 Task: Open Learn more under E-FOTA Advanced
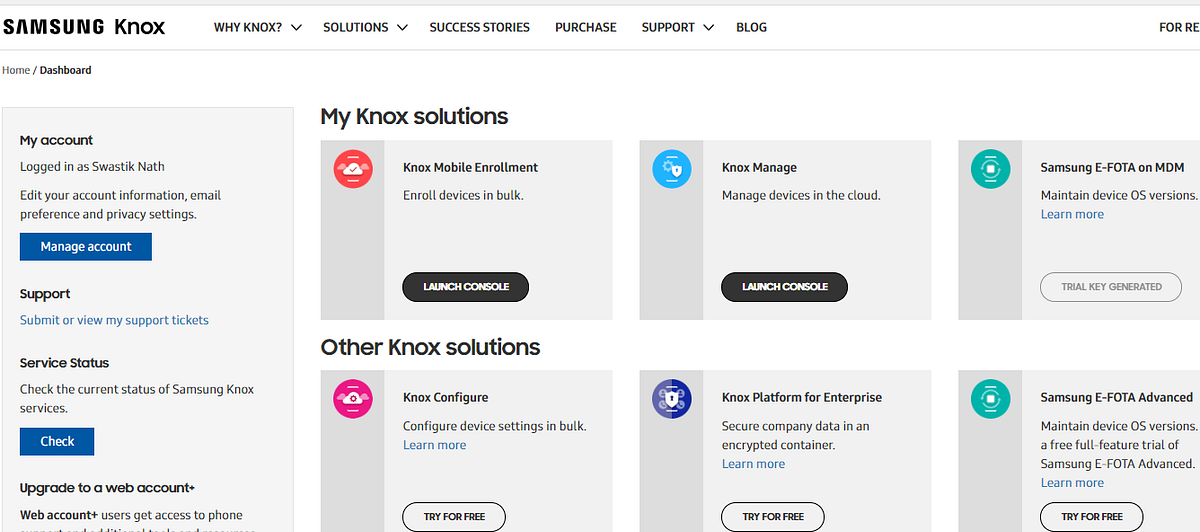pyautogui.click(x=1072, y=483)
